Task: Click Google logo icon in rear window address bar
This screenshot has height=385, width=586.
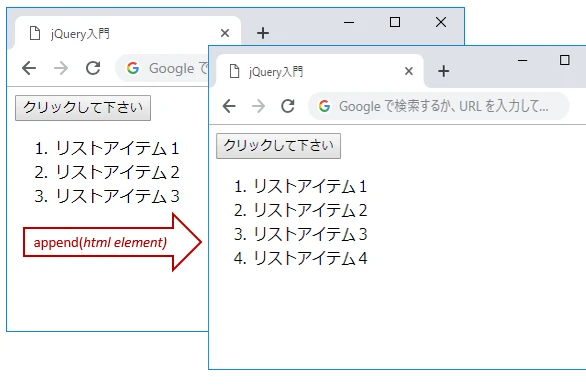Action: 133,68
